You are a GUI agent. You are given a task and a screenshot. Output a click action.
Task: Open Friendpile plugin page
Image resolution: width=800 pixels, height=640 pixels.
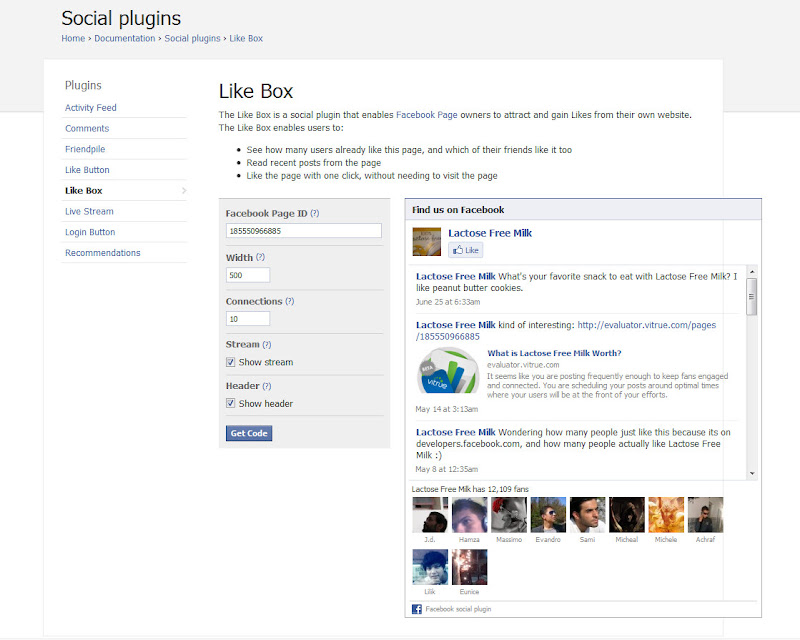click(x=85, y=149)
